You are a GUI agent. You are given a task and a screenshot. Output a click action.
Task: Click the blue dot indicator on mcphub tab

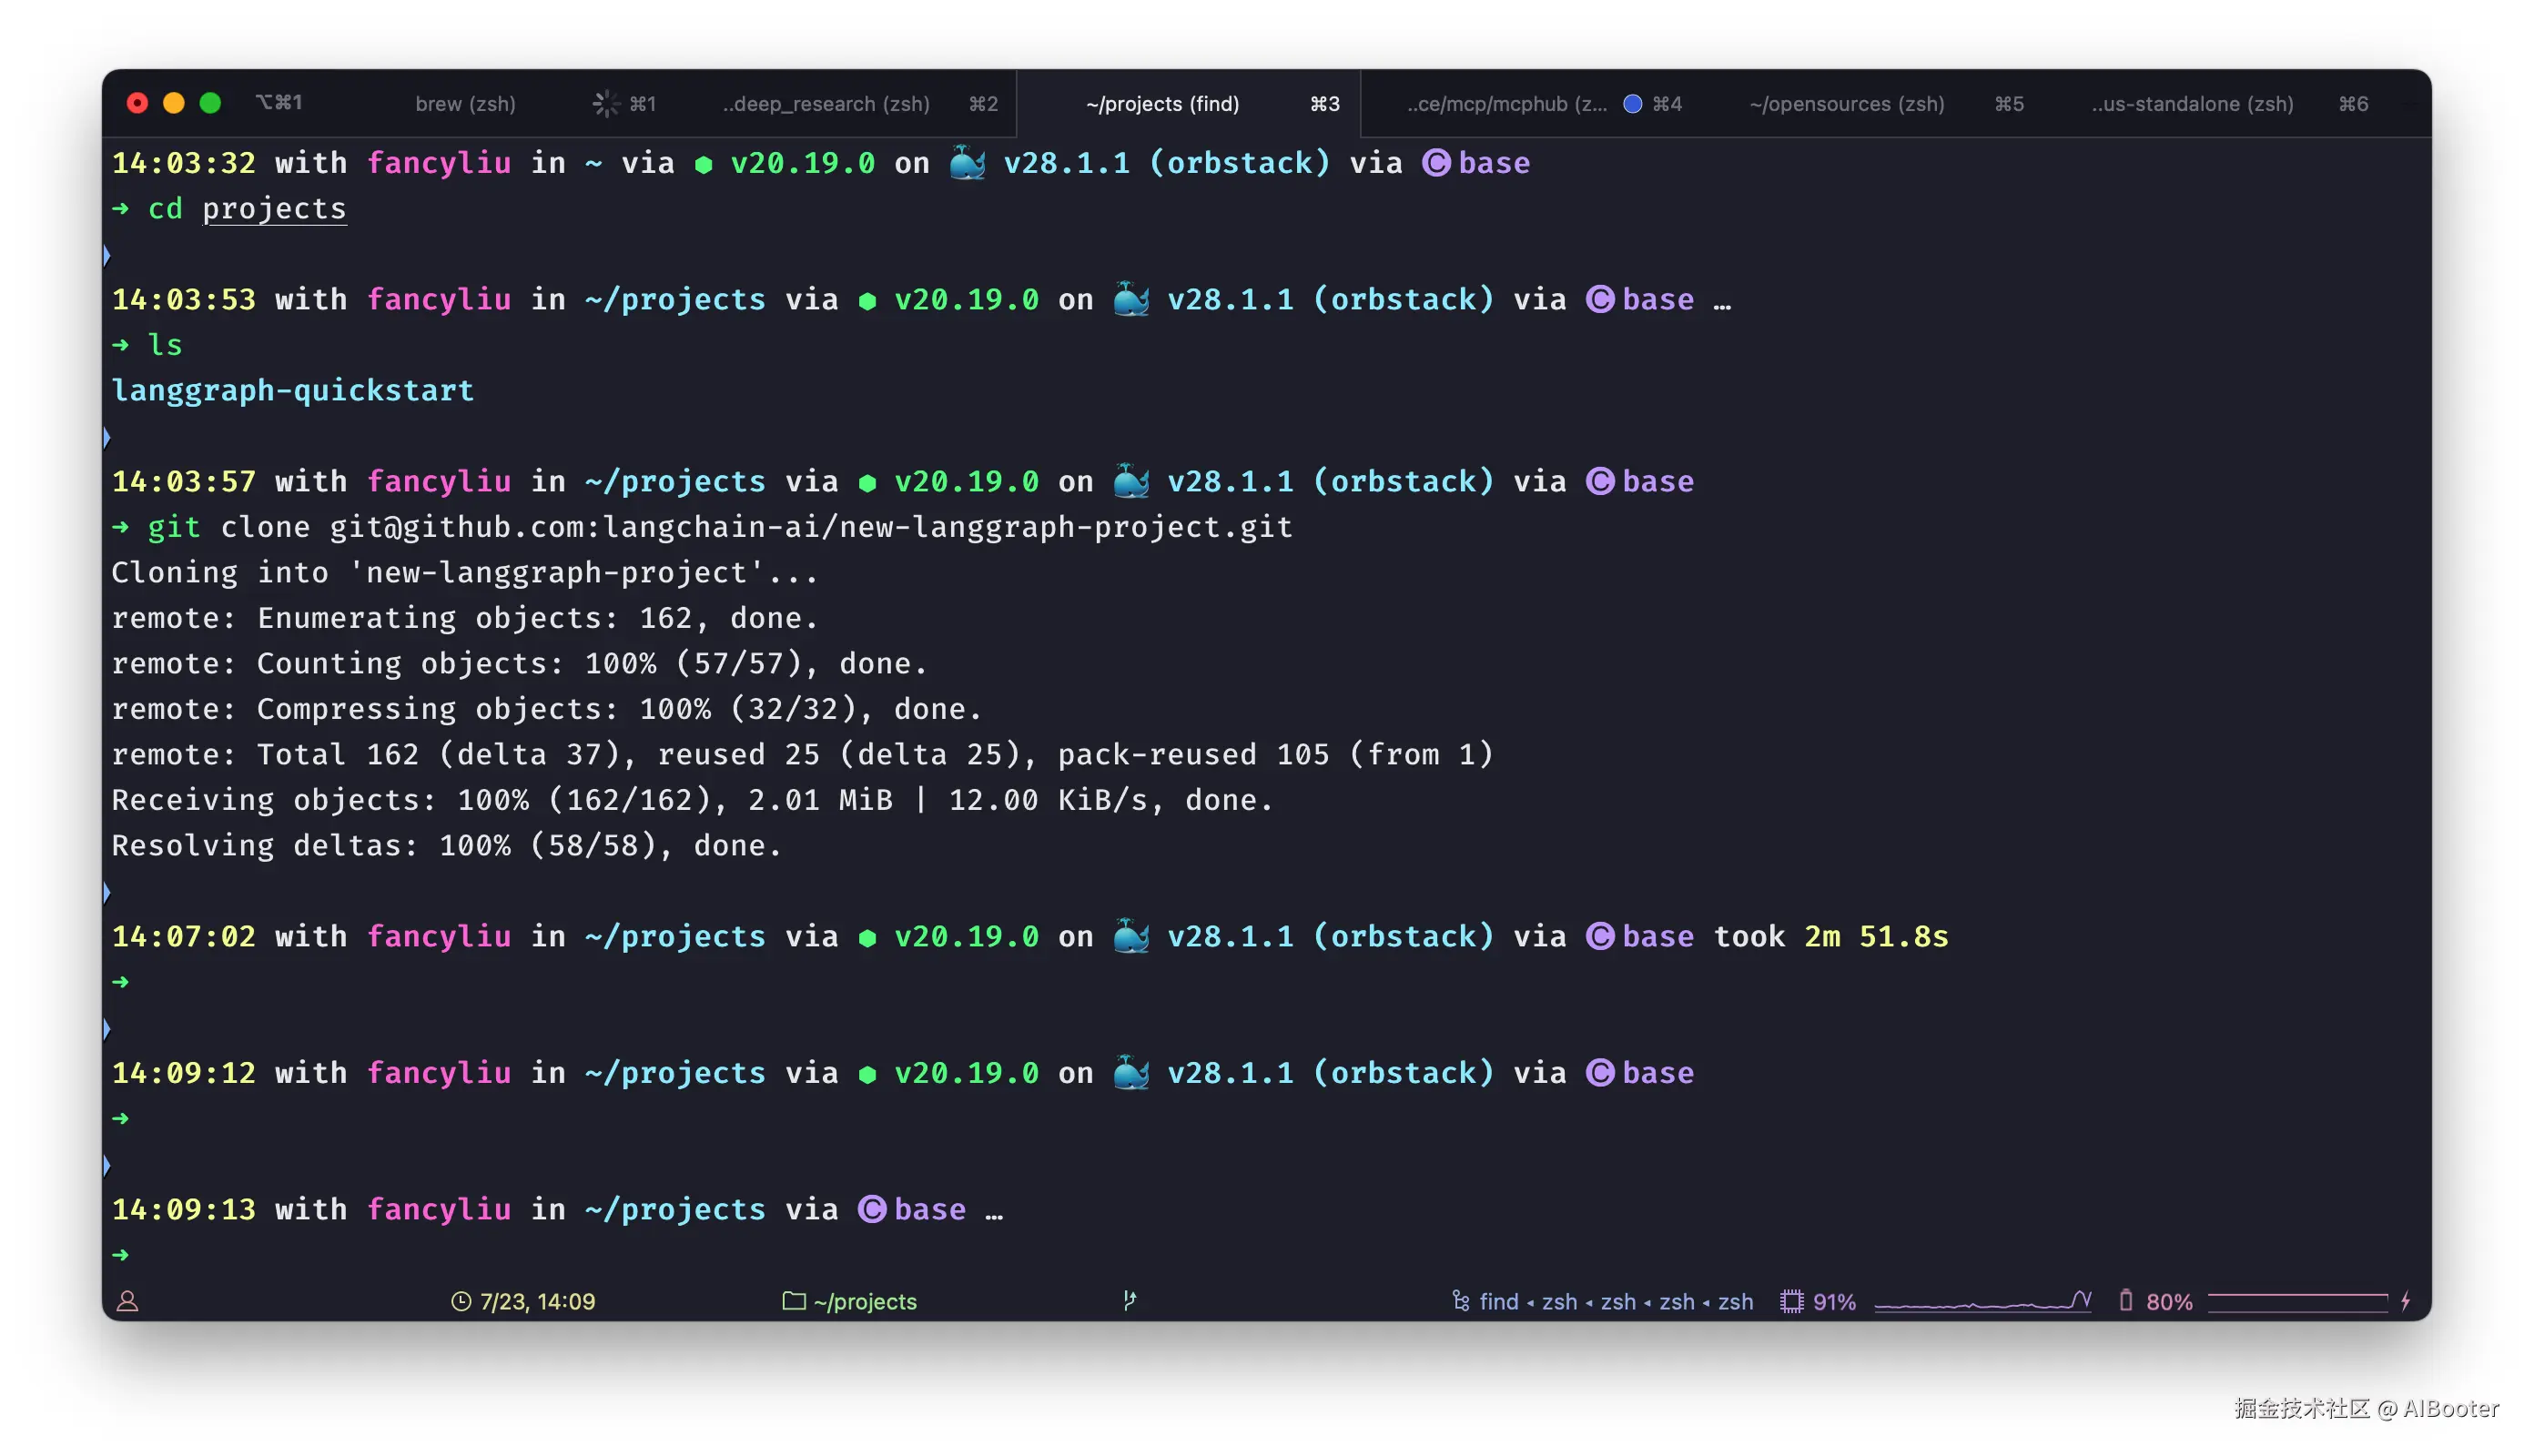[1632, 104]
